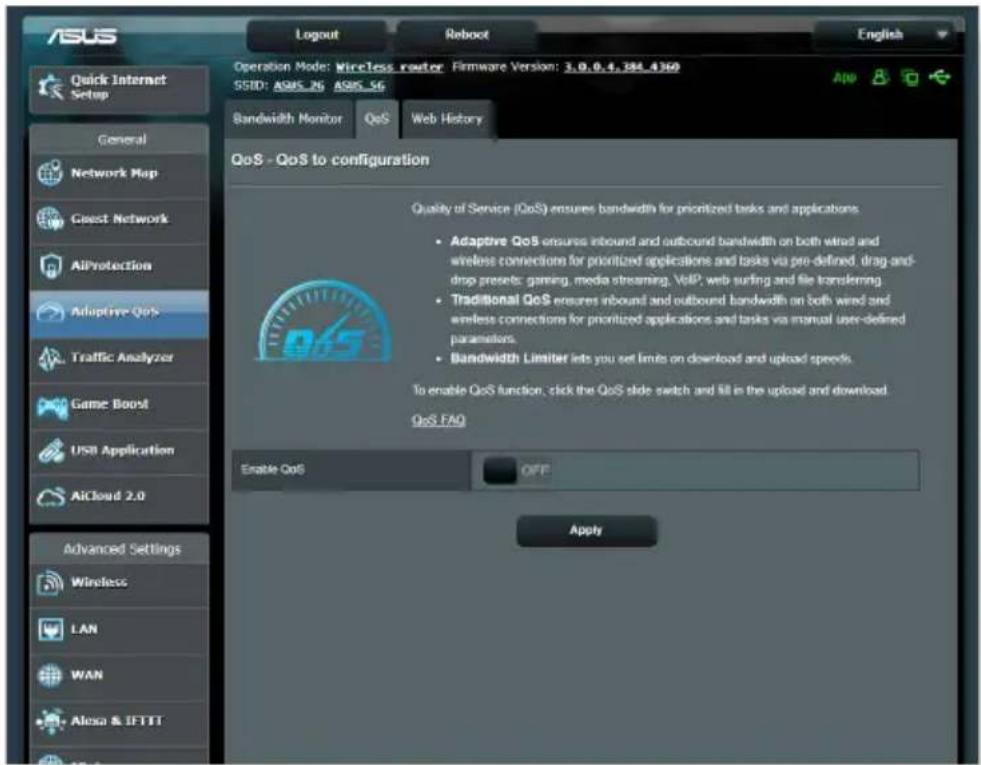Click the Alexa & IFTTT icon
The width and height of the screenshot is (981, 765).
(50, 721)
